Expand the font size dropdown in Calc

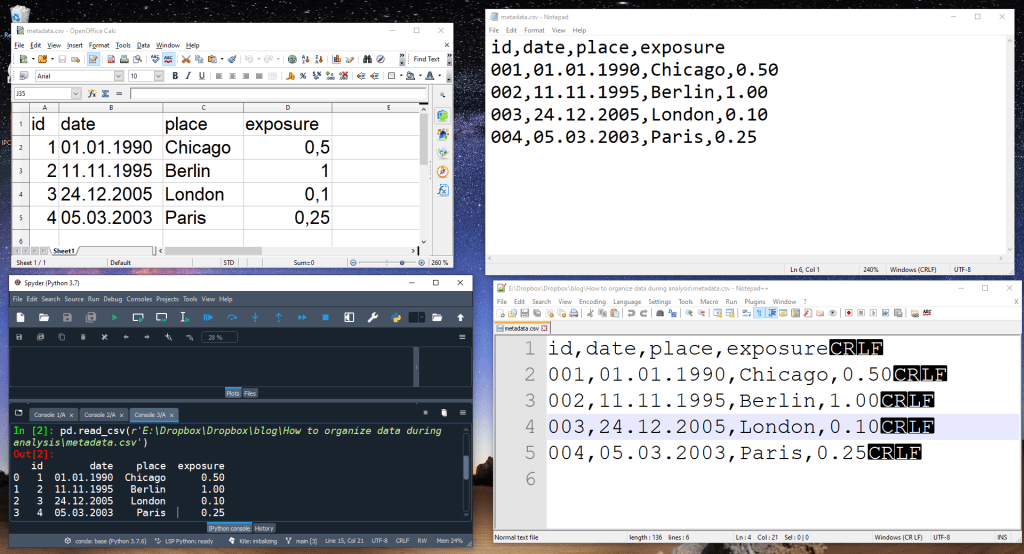point(159,76)
